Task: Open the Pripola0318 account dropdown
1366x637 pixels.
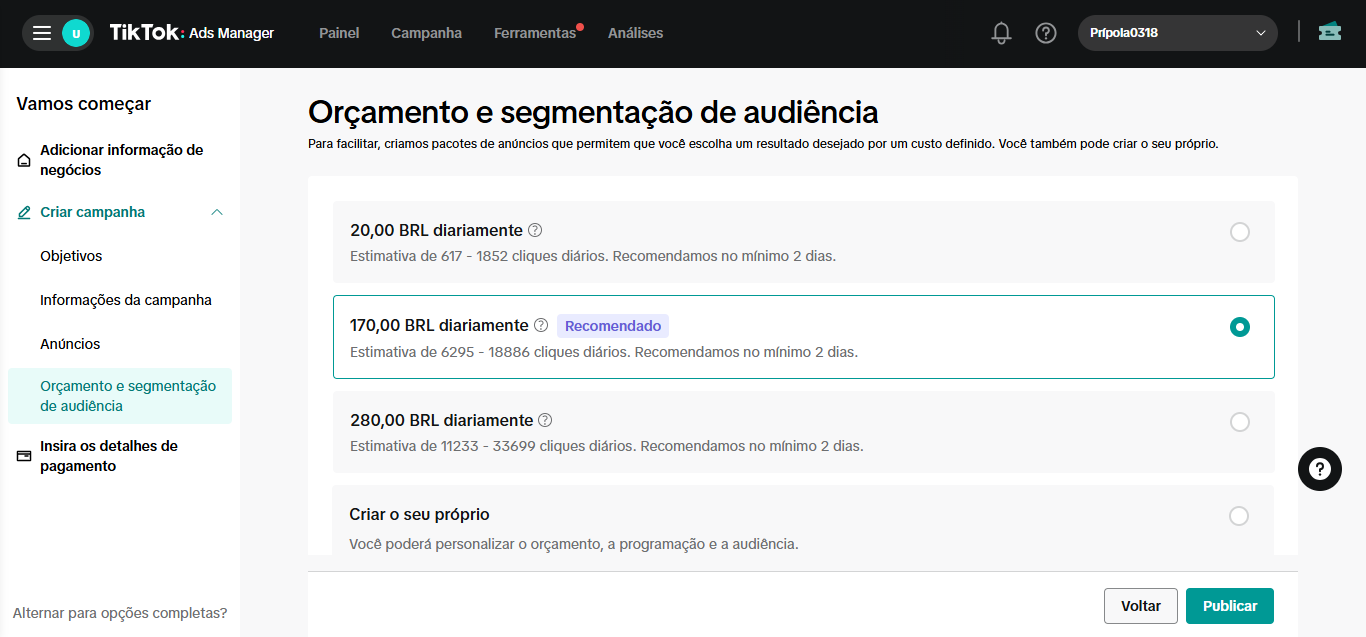Action: click(x=1177, y=32)
